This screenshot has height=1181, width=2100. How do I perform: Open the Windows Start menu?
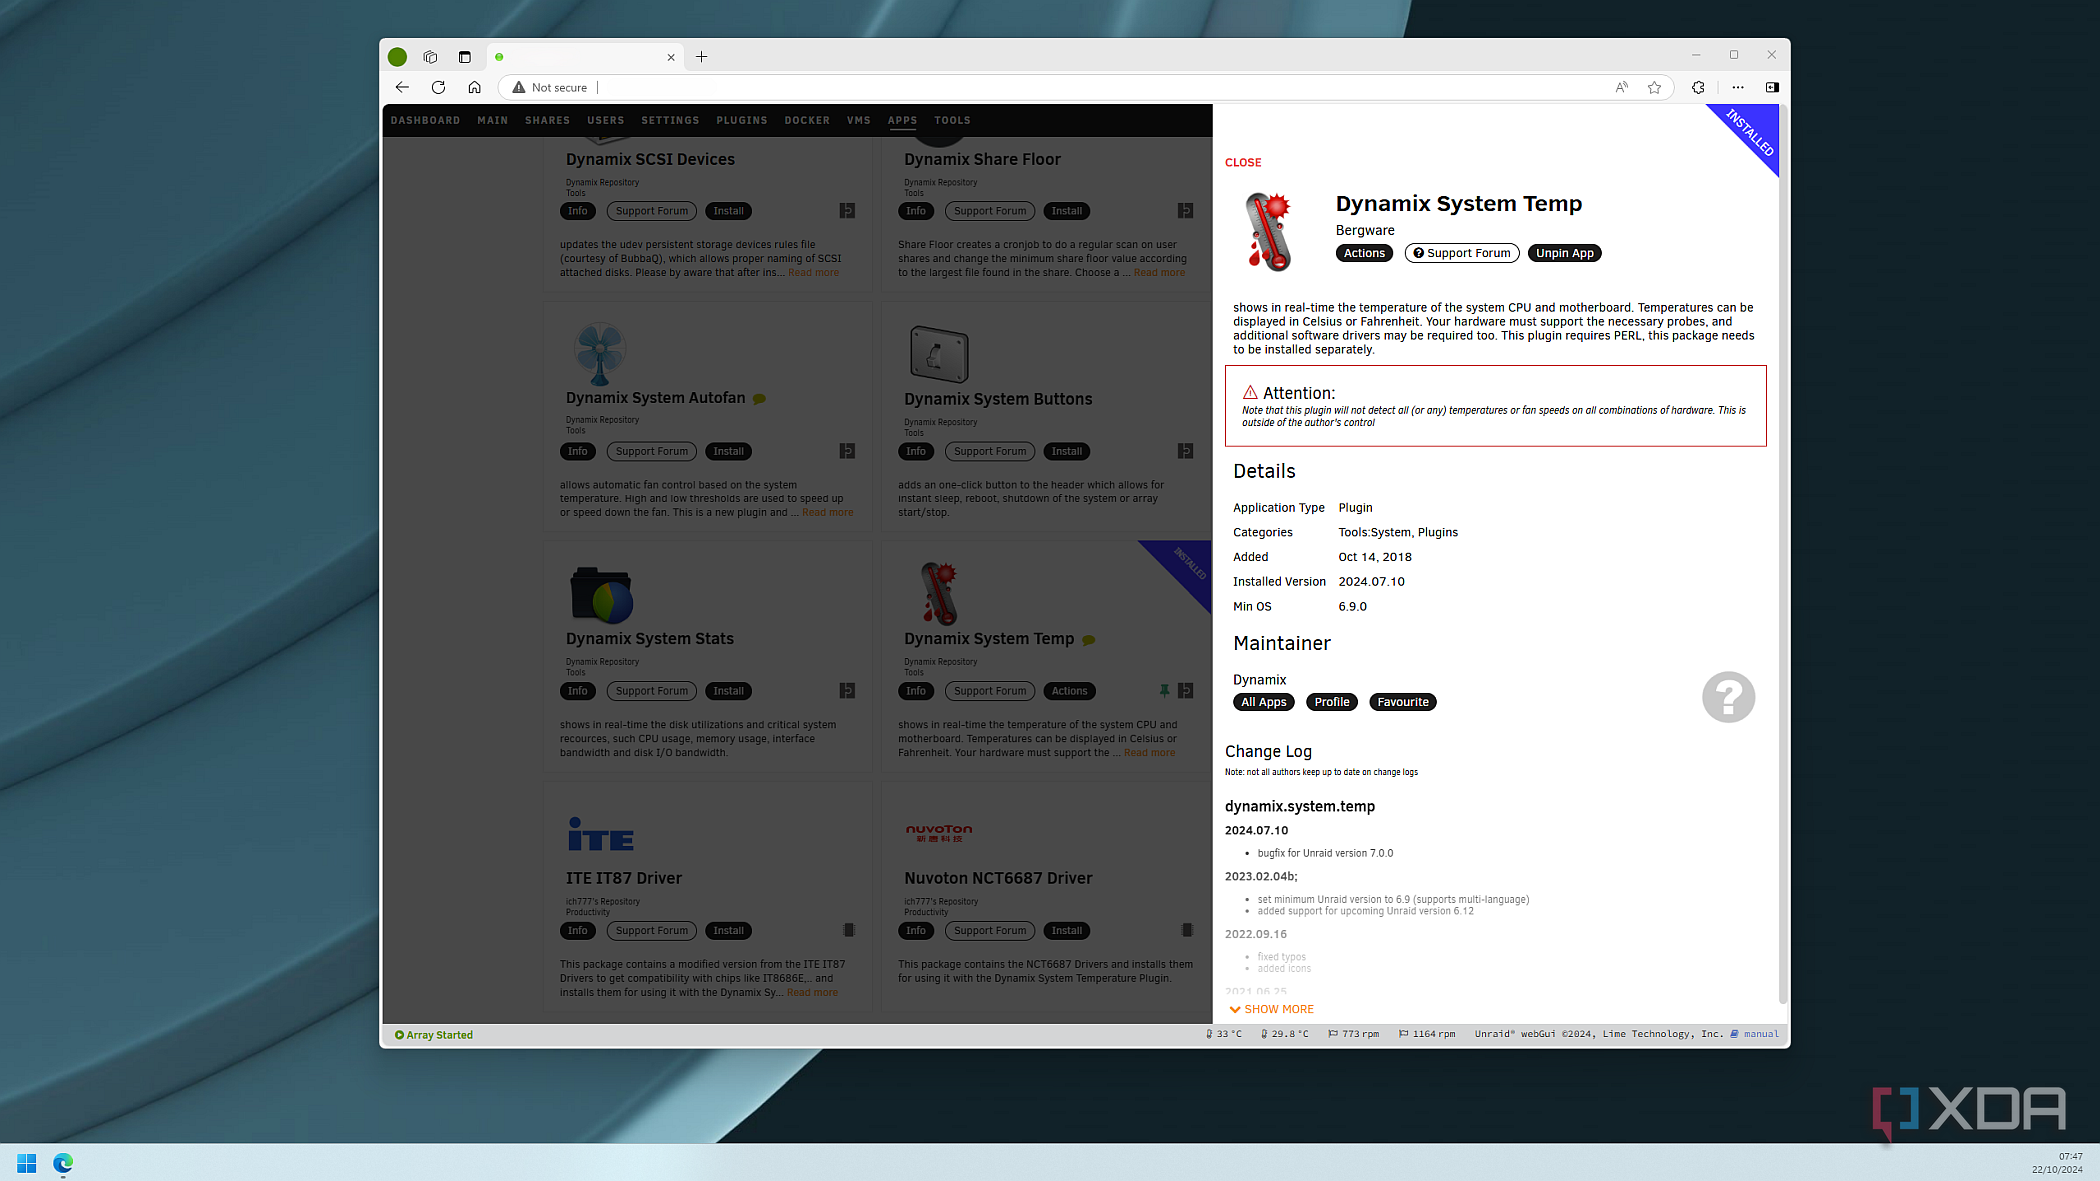pos(27,1163)
